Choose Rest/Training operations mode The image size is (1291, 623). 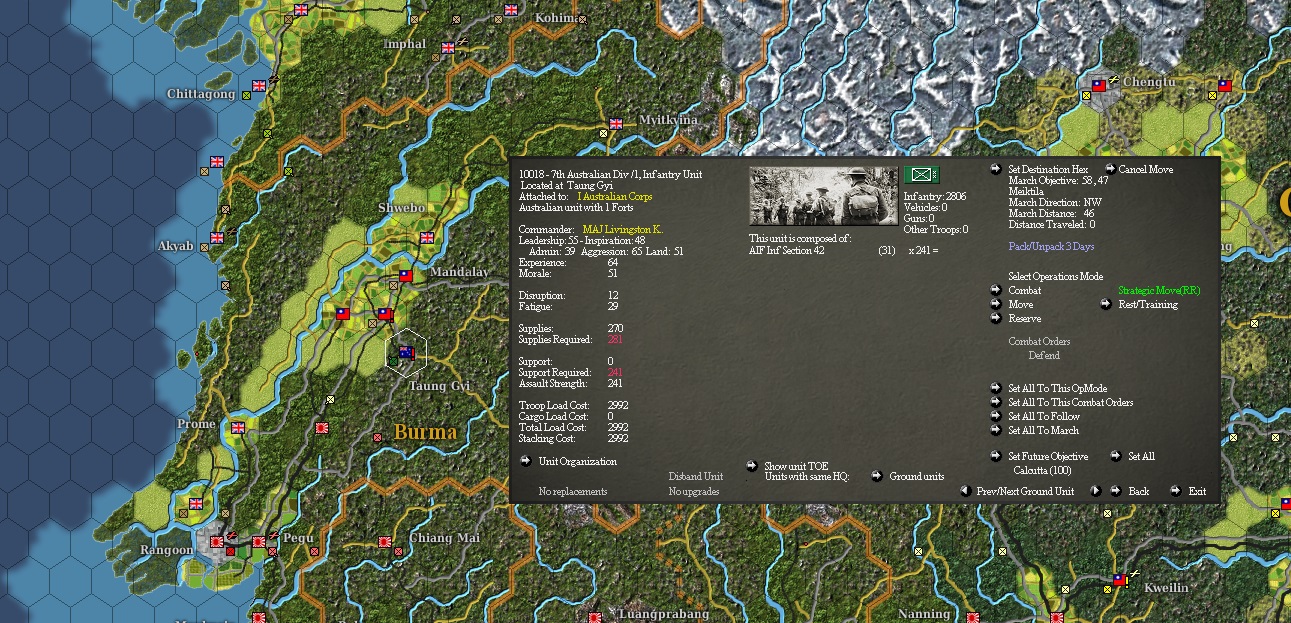pyautogui.click(x=1106, y=304)
